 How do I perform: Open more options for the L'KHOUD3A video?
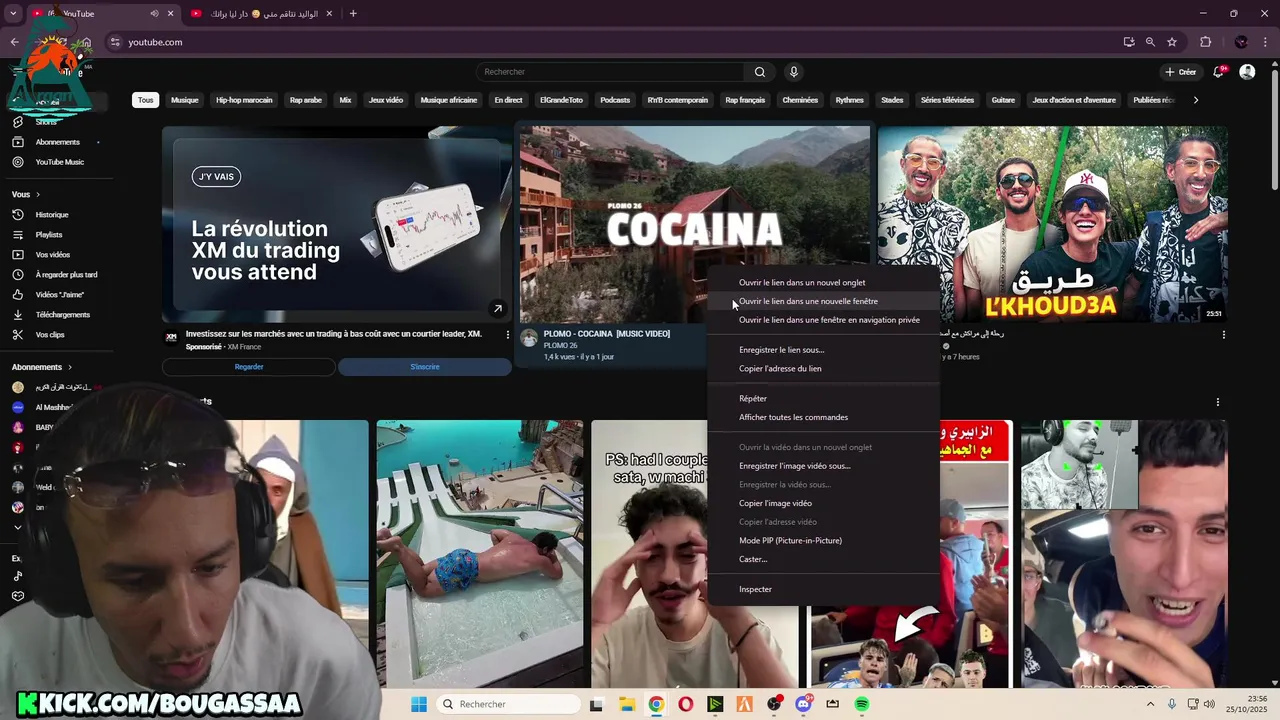[x=1223, y=335]
